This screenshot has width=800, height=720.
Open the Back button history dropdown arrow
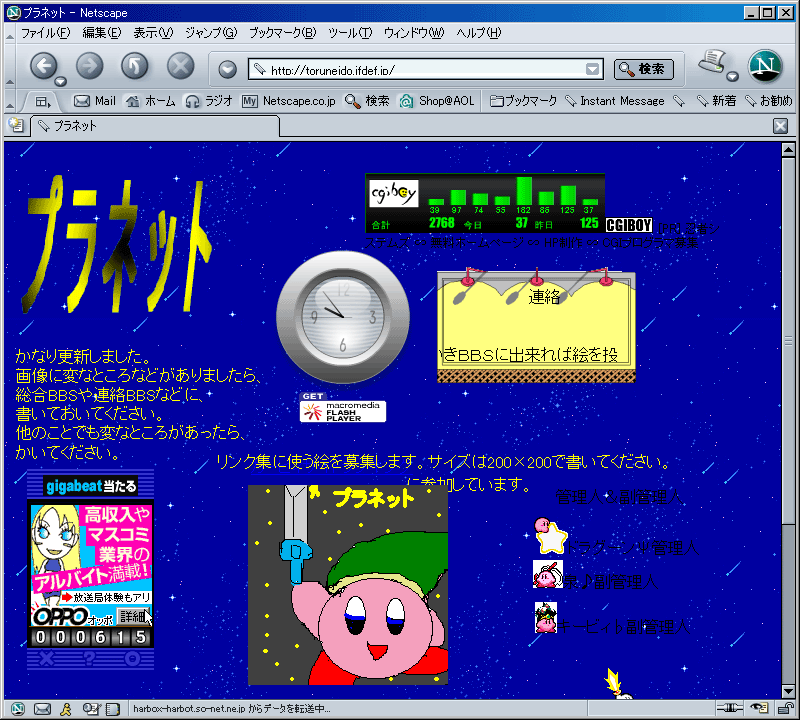(61, 81)
